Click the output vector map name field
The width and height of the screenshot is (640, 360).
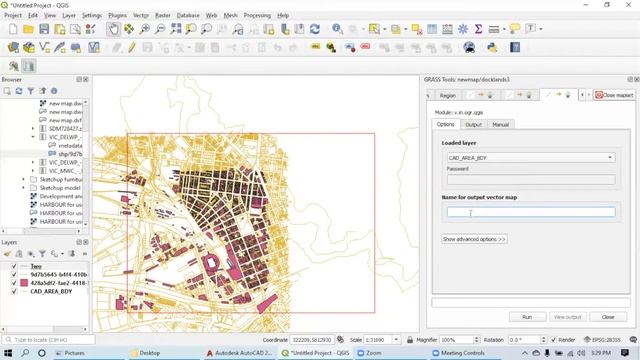click(x=531, y=212)
